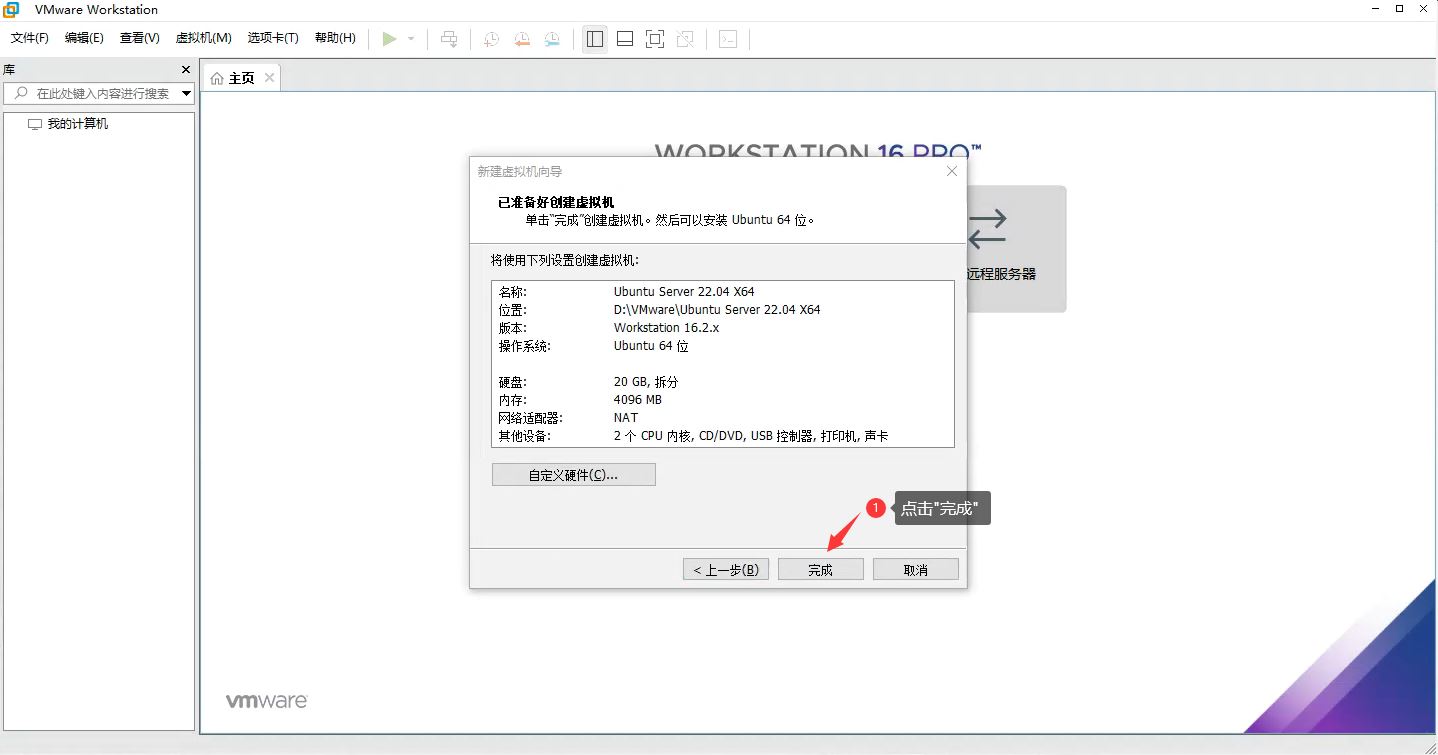Click the Workstation 16.2.x version text
Viewport: 1438px width, 755px height.
click(x=666, y=328)
